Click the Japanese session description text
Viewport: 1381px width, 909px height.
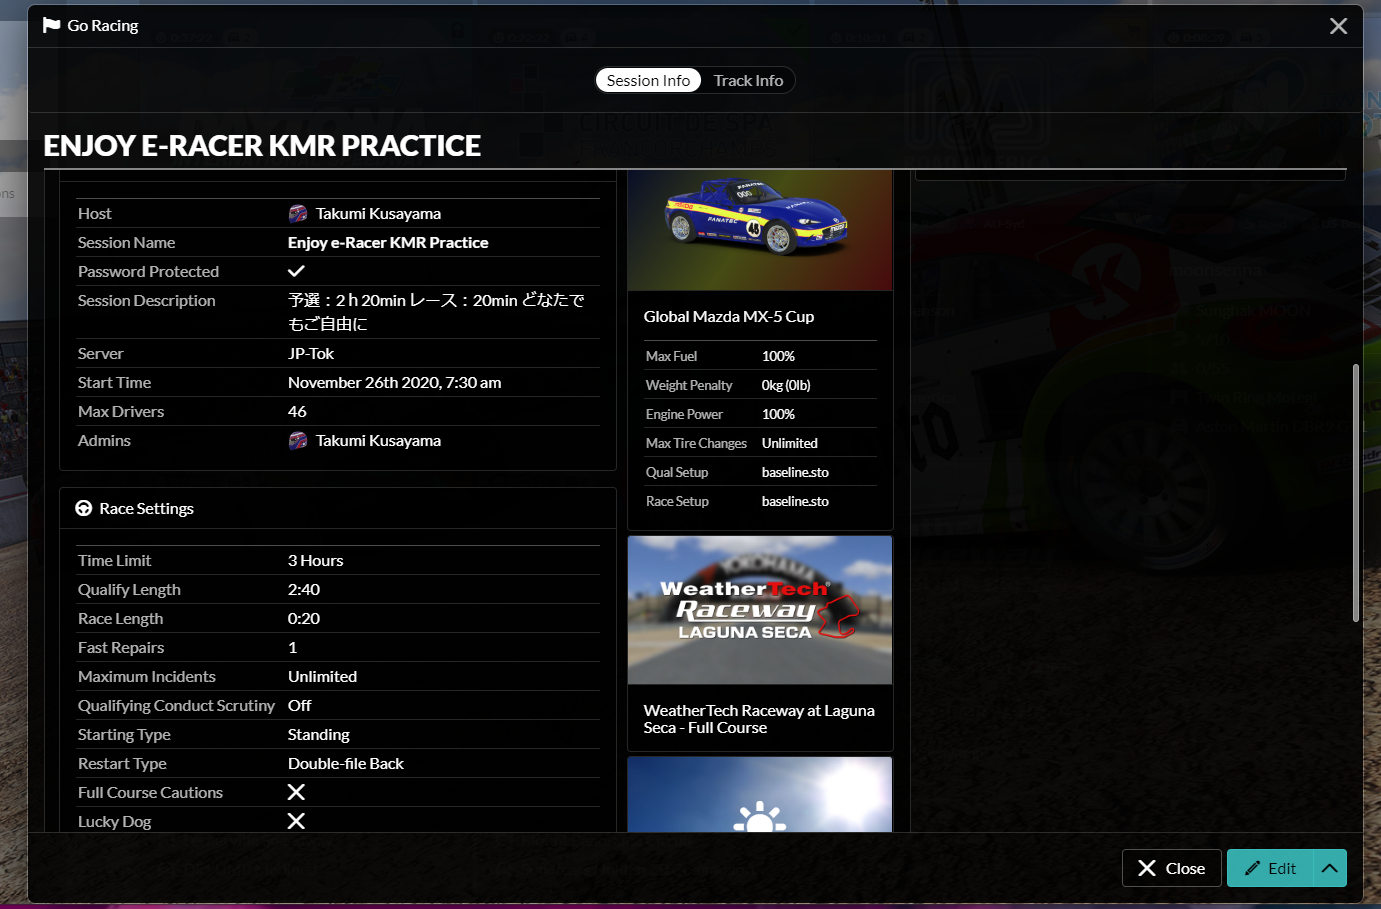click(436, 312)
